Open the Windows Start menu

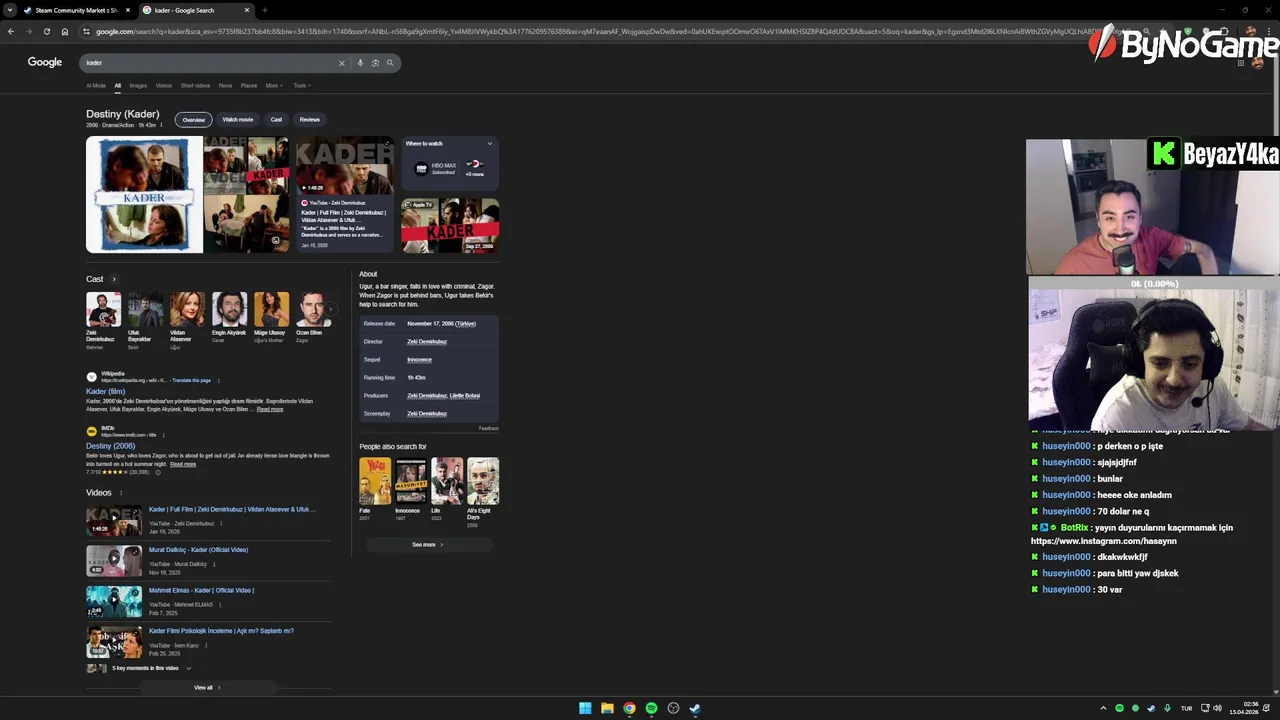click(585, 708)
